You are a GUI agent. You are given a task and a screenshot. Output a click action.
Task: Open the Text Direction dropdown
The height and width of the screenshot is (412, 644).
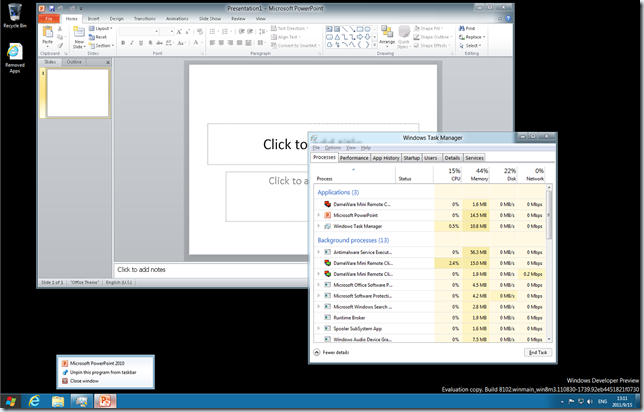click(290, 28)
